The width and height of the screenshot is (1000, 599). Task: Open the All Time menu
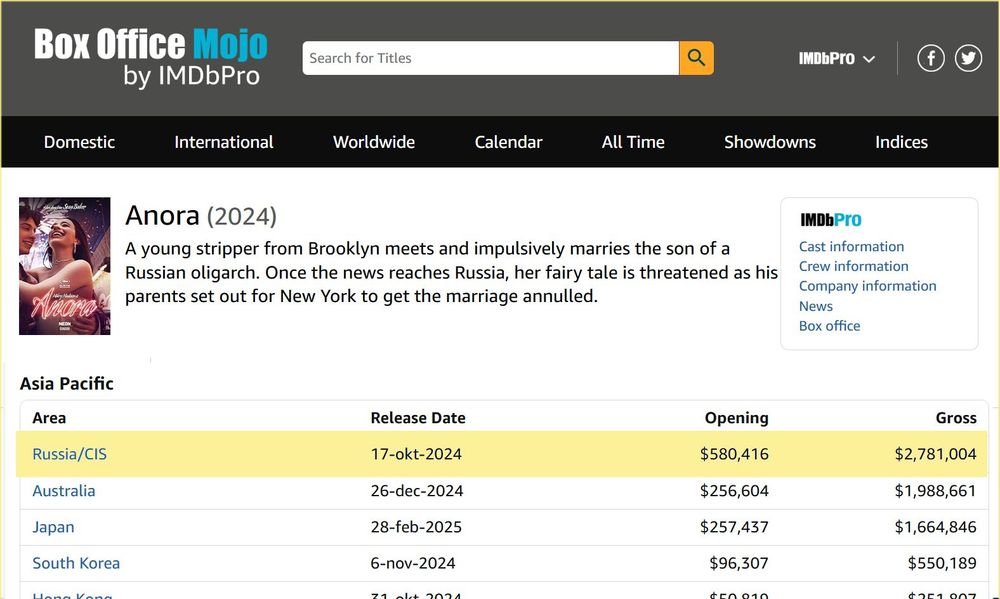tap(633, 142)
